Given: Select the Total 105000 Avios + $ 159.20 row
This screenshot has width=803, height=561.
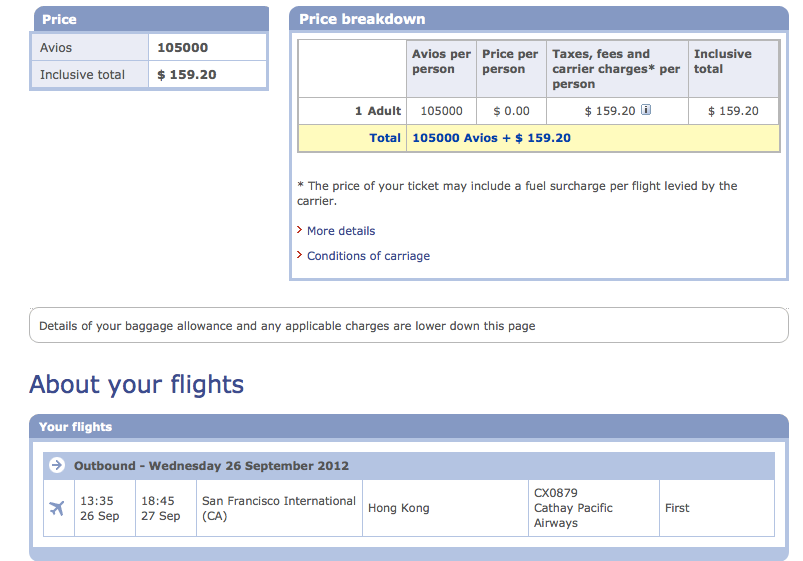Looking at the screenshot, I should (539, 138).
